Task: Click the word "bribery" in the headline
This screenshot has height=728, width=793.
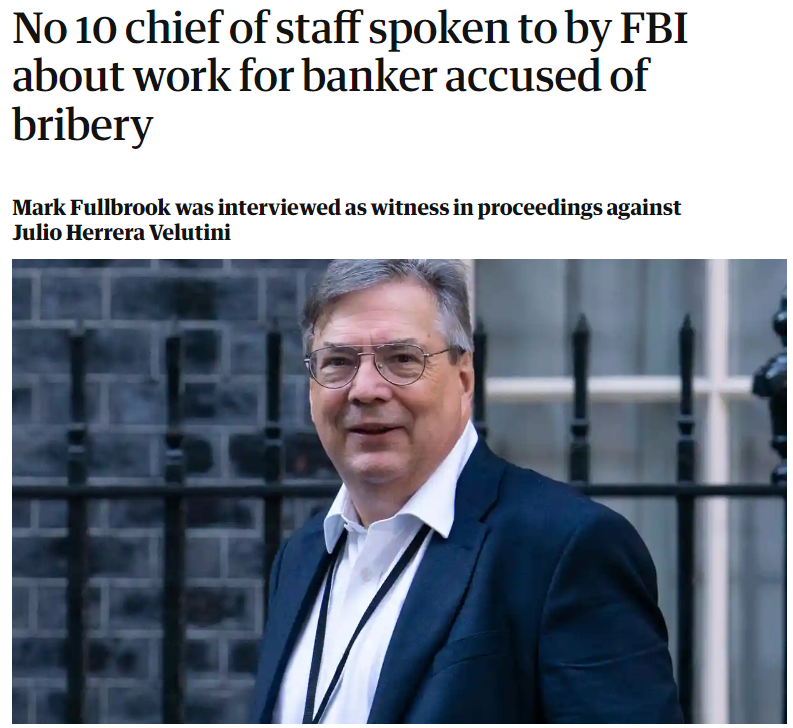Action: tap(82, 124)
